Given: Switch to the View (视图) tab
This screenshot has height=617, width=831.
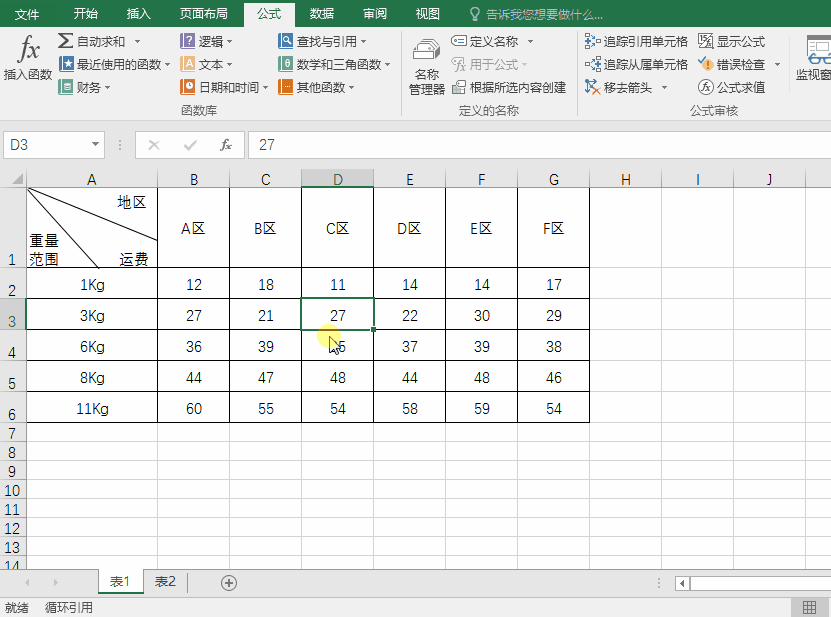Looking at the screenshot, I should pyautogui.click(x=428, y=14).
